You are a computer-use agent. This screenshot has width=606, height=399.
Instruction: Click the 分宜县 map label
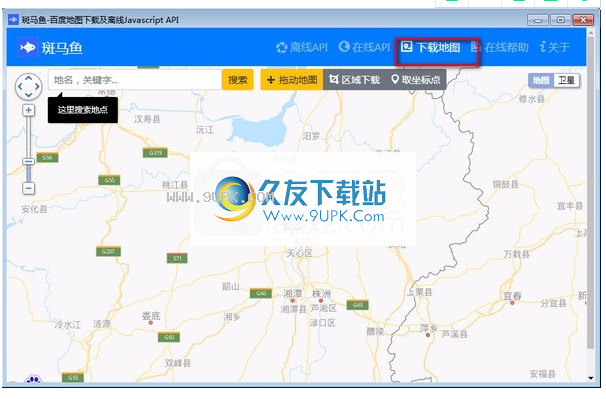tap(553, 303)
